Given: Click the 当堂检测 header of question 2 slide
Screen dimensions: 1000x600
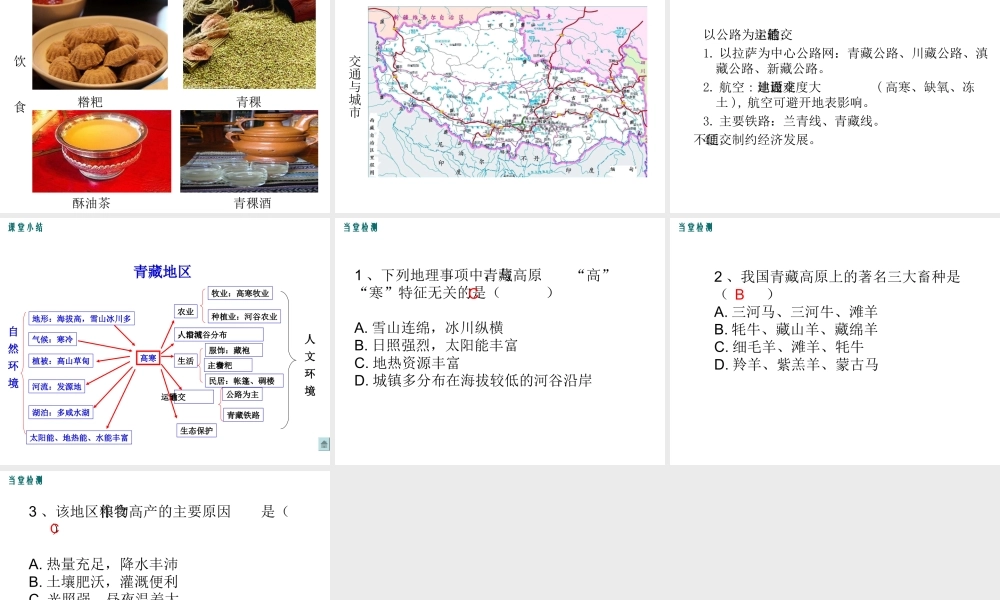Looking at the screenshot, I should (695, 227).
